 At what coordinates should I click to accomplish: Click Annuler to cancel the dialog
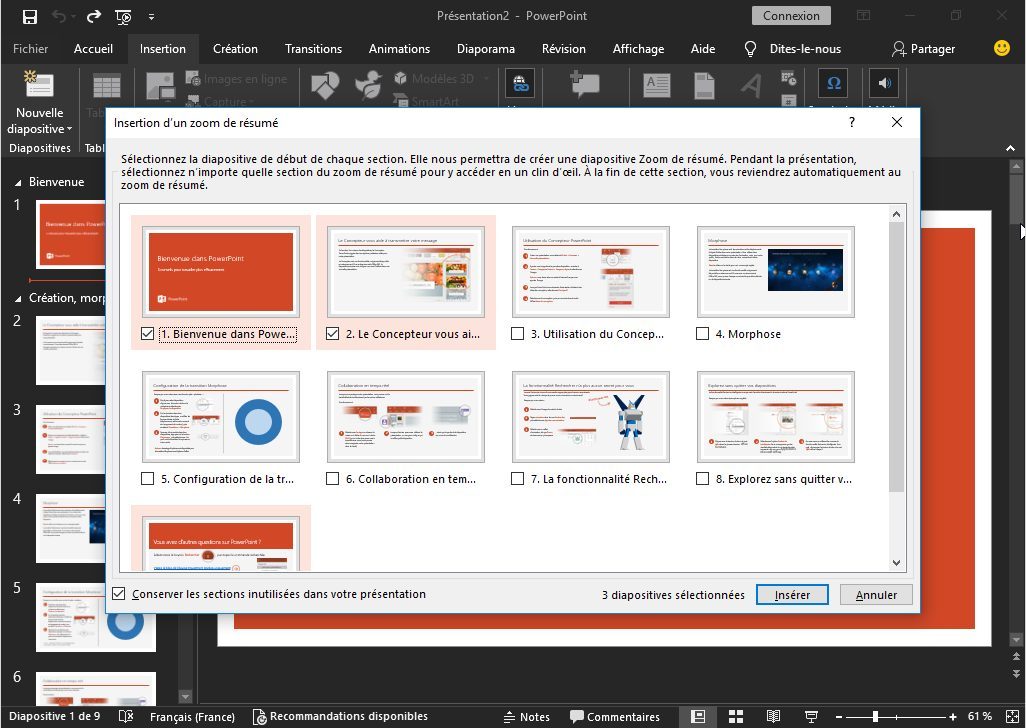coord(876,595)
